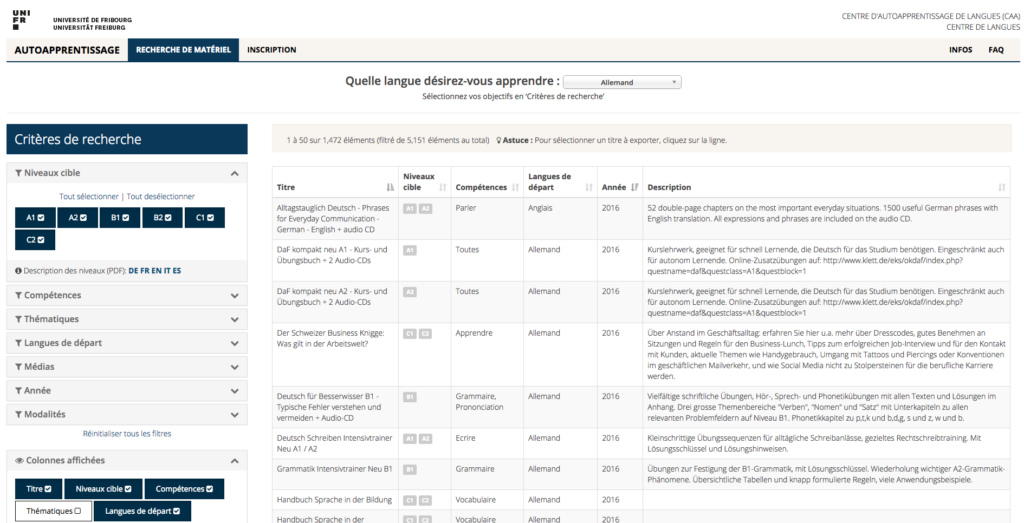The width and height of the screenshot is (1024, 523).
Task: Open FR level description PDF
Action: pos(145,270)
